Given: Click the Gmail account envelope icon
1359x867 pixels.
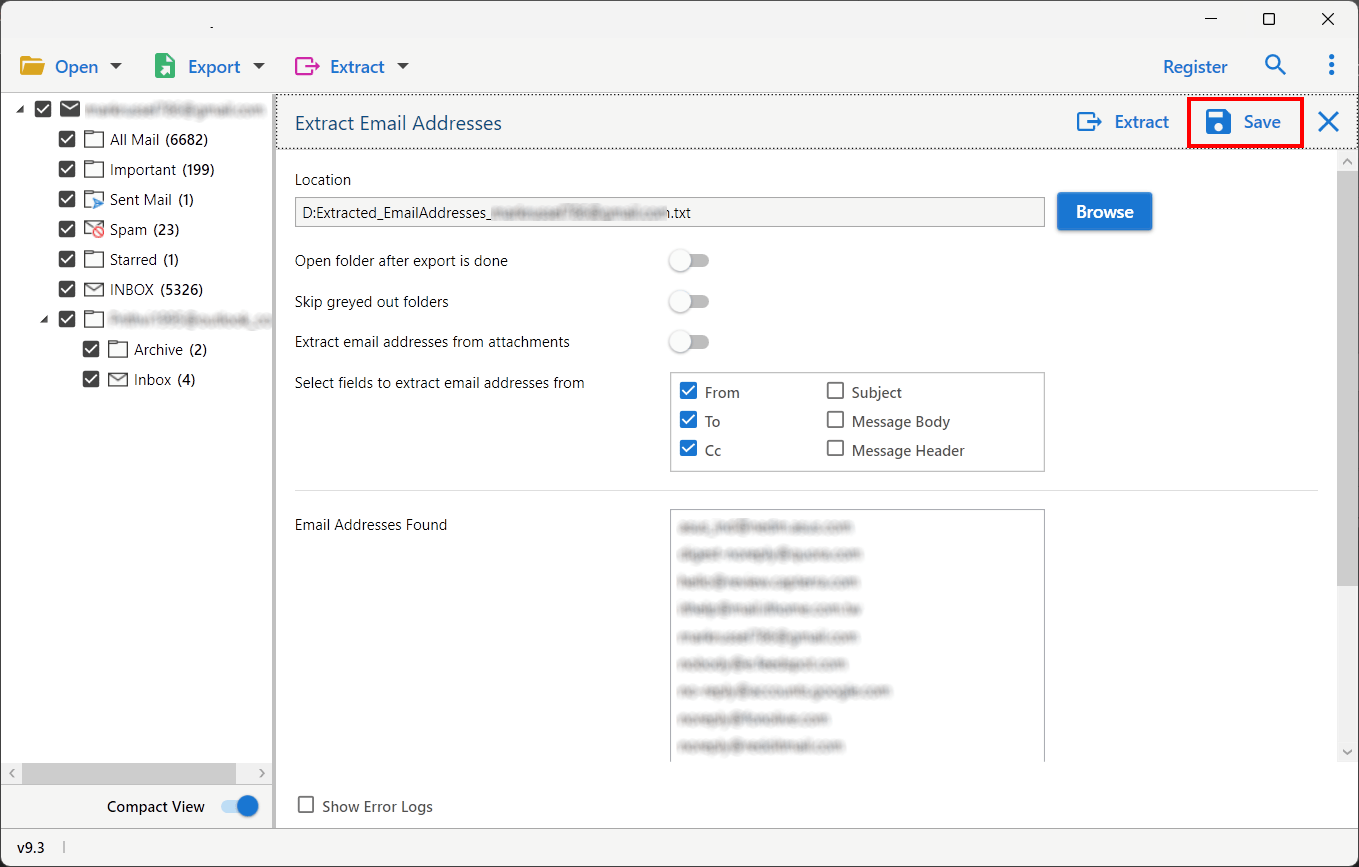Looking at the screenshot, I should [x=70, y=109].
